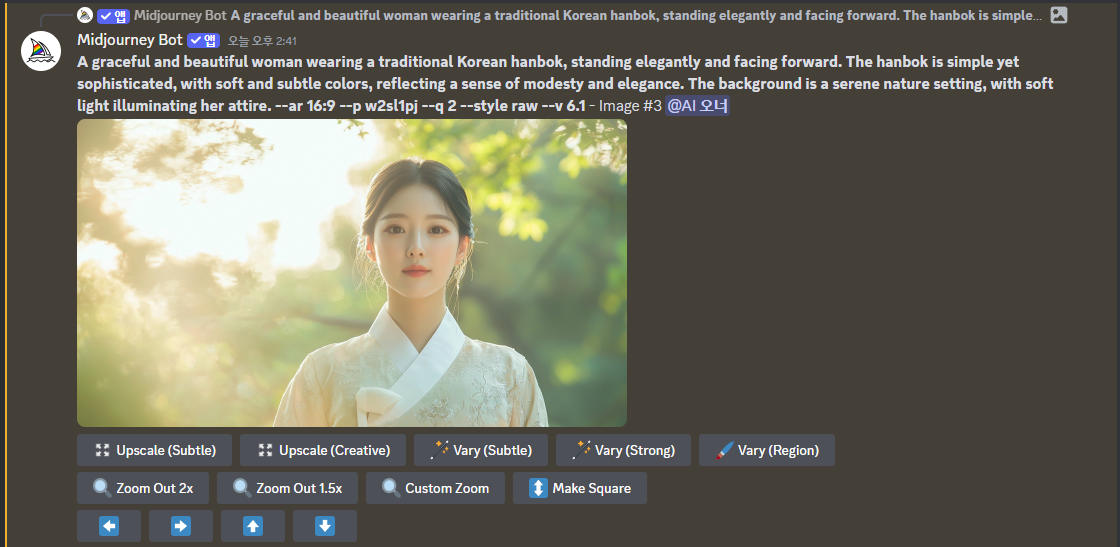Open the Vary (Region) editor
Image resolution: width=1120 pixels, height=547 pixels.
click(766, 450)
